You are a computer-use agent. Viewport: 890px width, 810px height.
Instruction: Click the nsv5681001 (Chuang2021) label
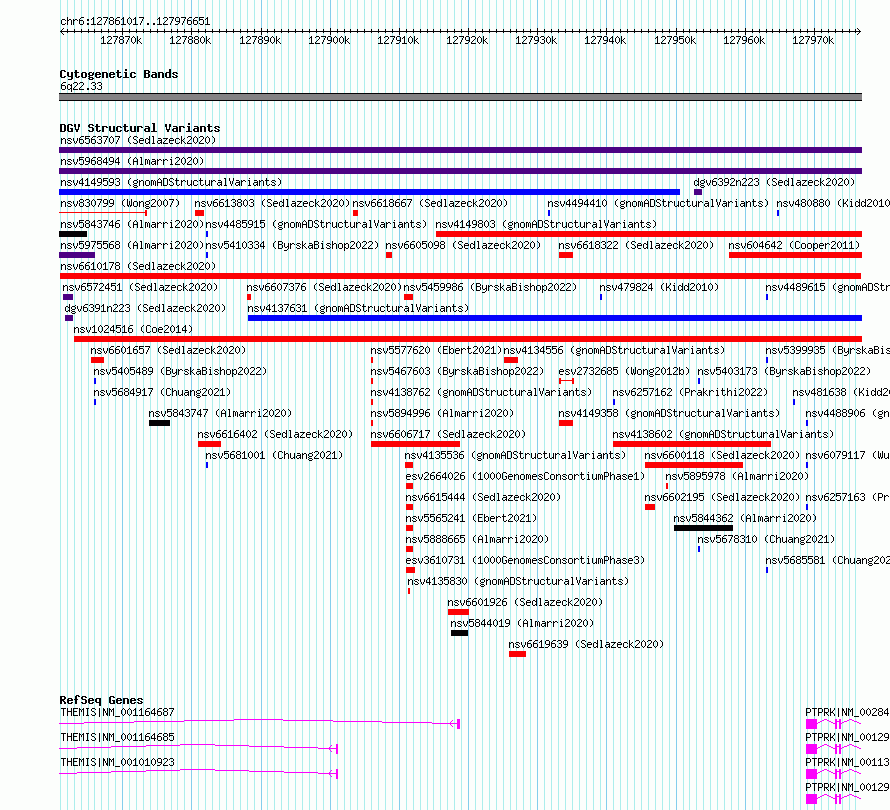[274, 455]
